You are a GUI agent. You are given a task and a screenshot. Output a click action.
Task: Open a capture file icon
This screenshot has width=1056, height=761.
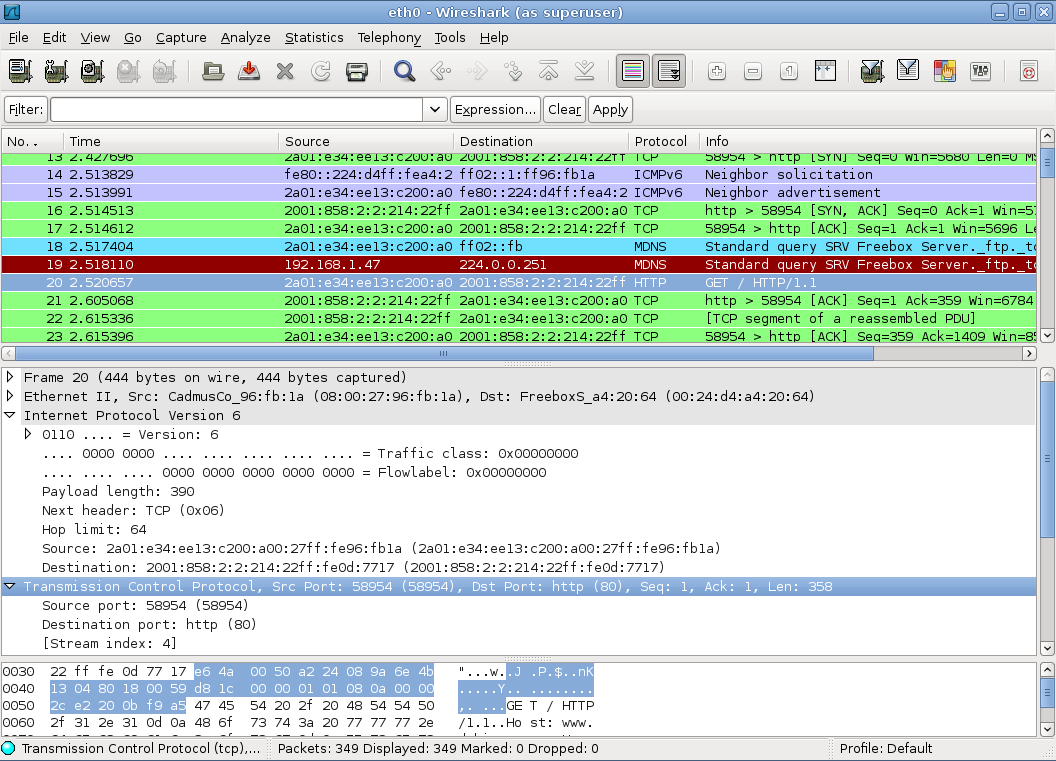point(213,71)
